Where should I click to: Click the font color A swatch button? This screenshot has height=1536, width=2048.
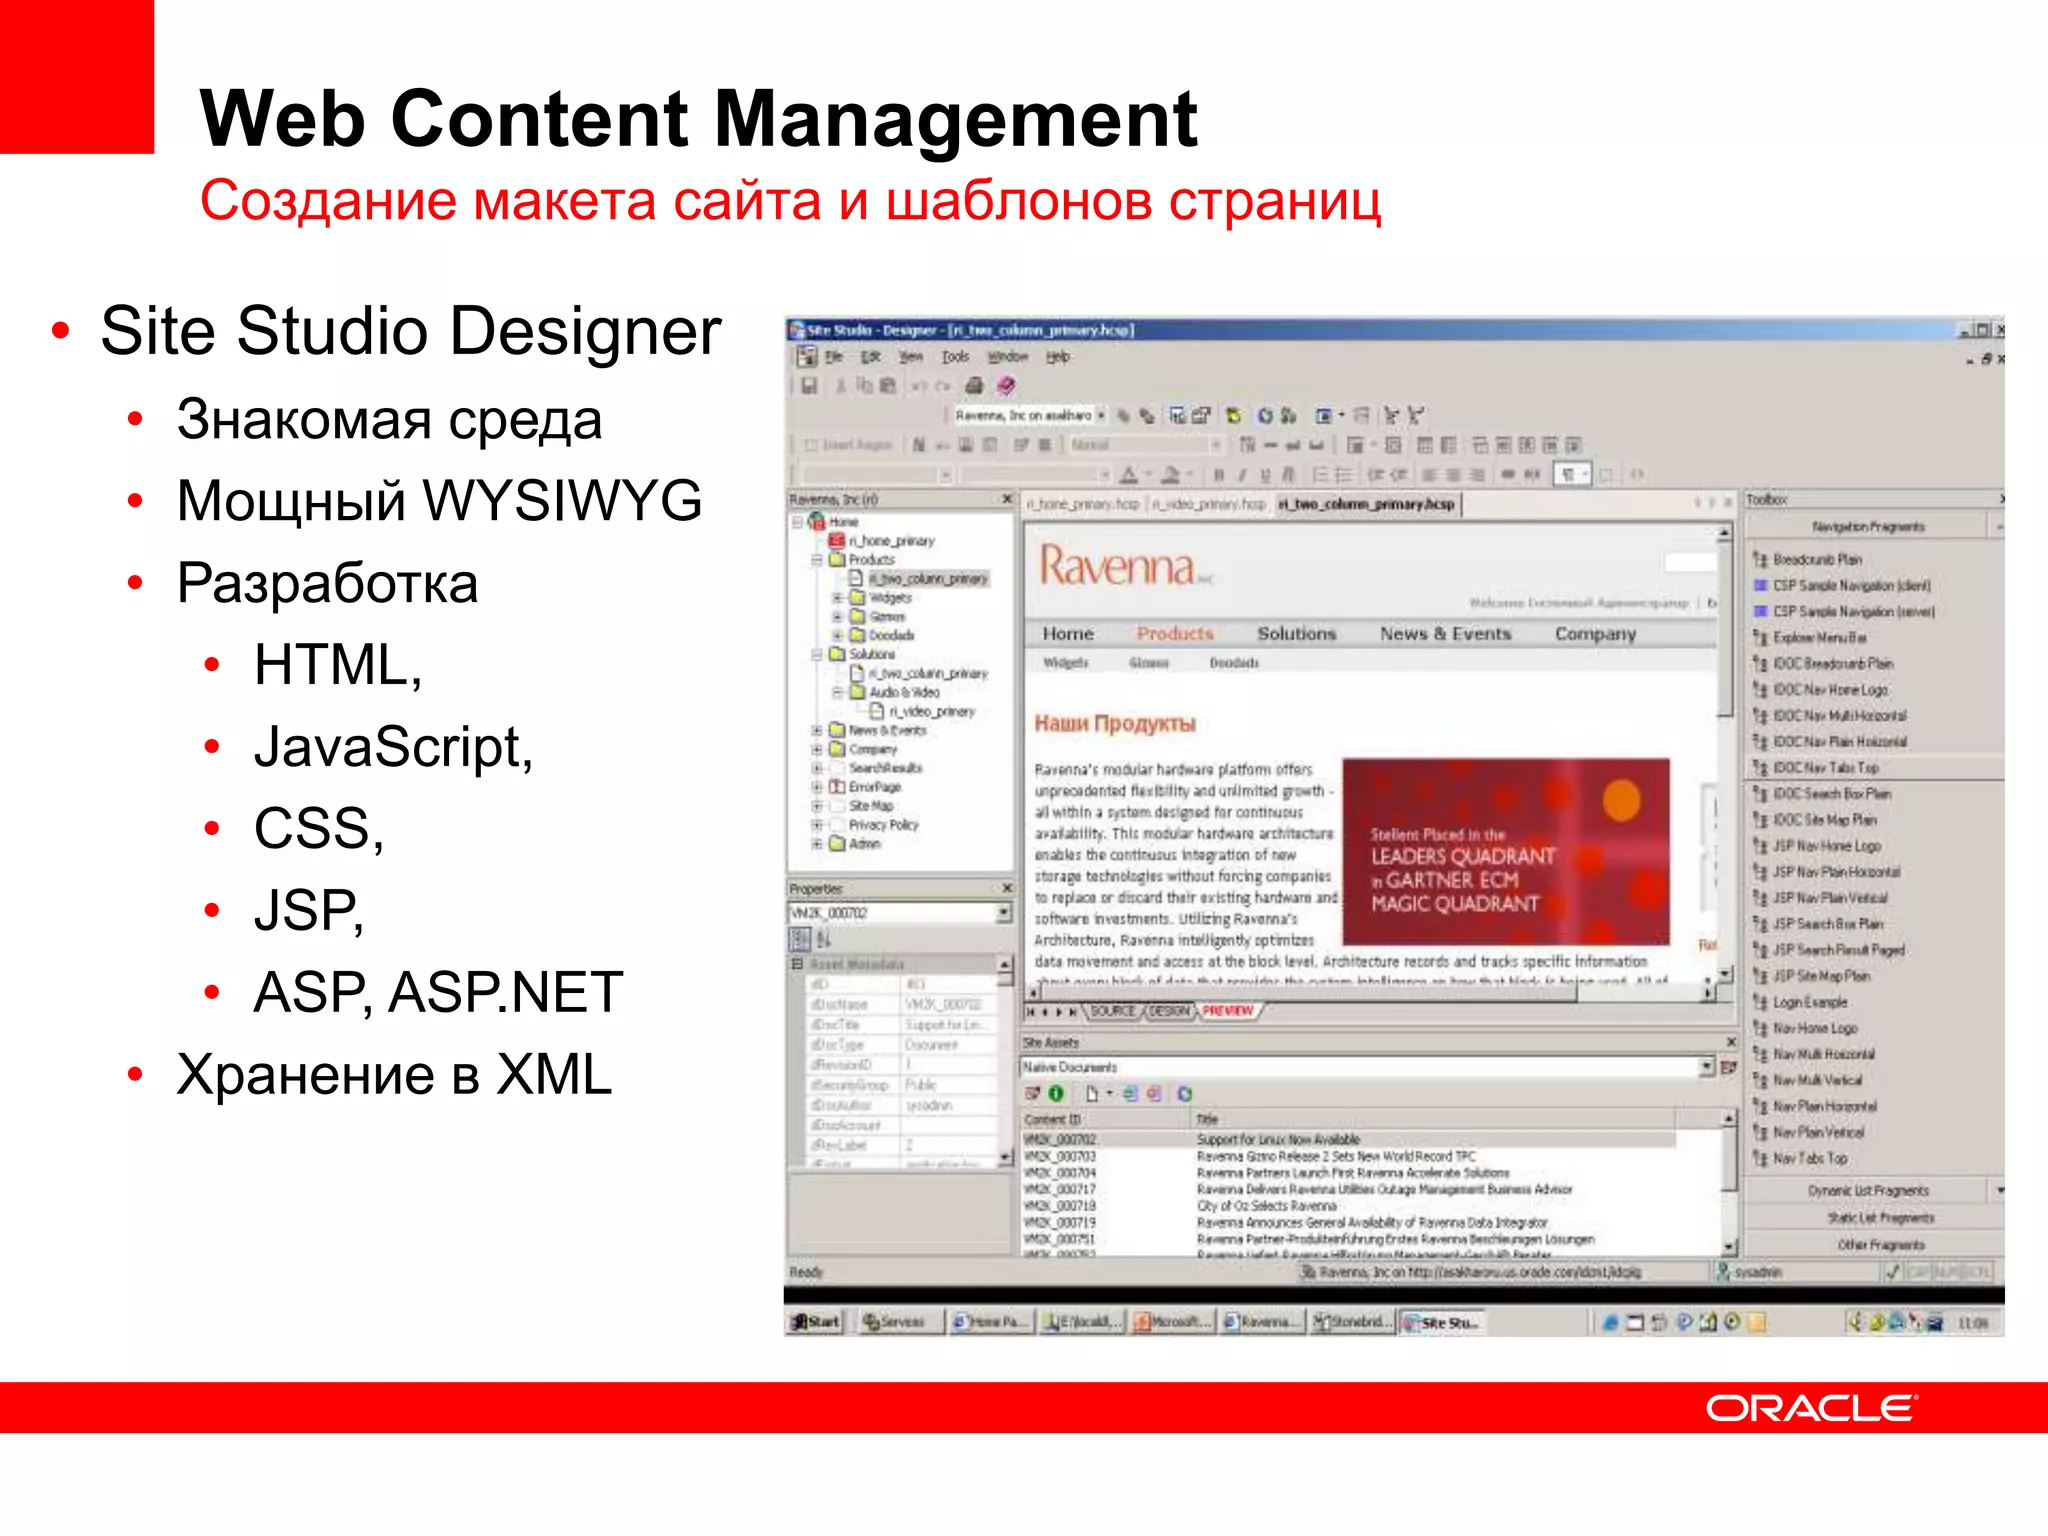(x=1129, y=475)
